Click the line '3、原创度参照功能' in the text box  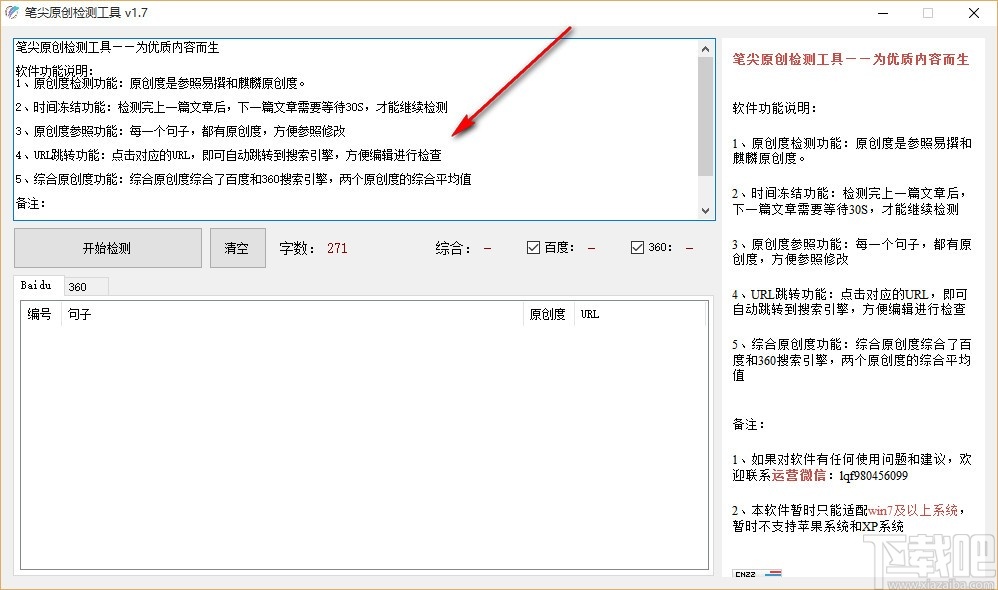point(181,131)
